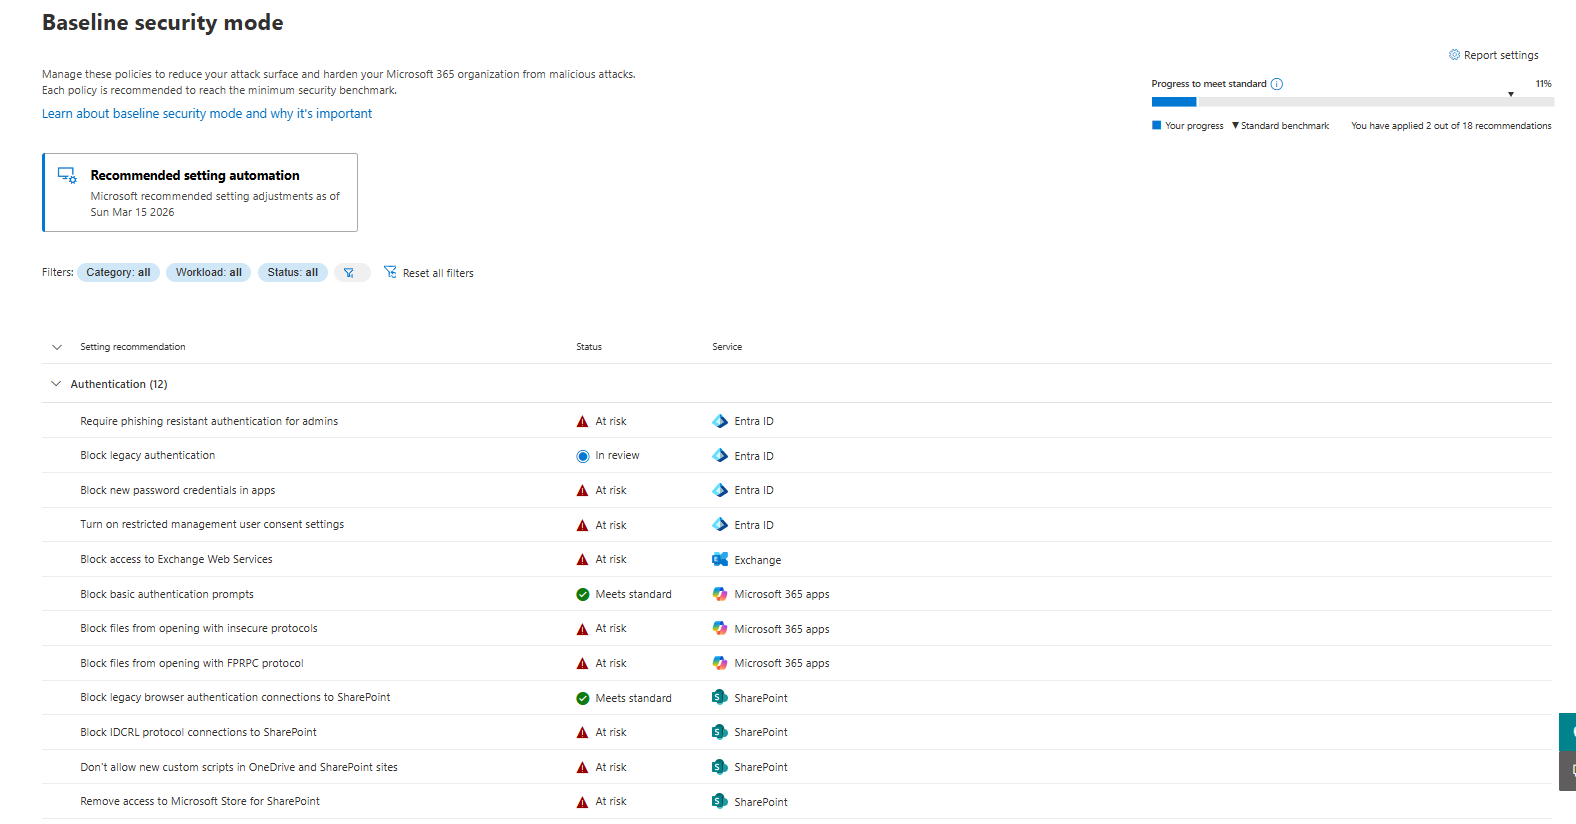Click the In review status icon for legacy authentication
1576x824 pixels.
(582, 456)
